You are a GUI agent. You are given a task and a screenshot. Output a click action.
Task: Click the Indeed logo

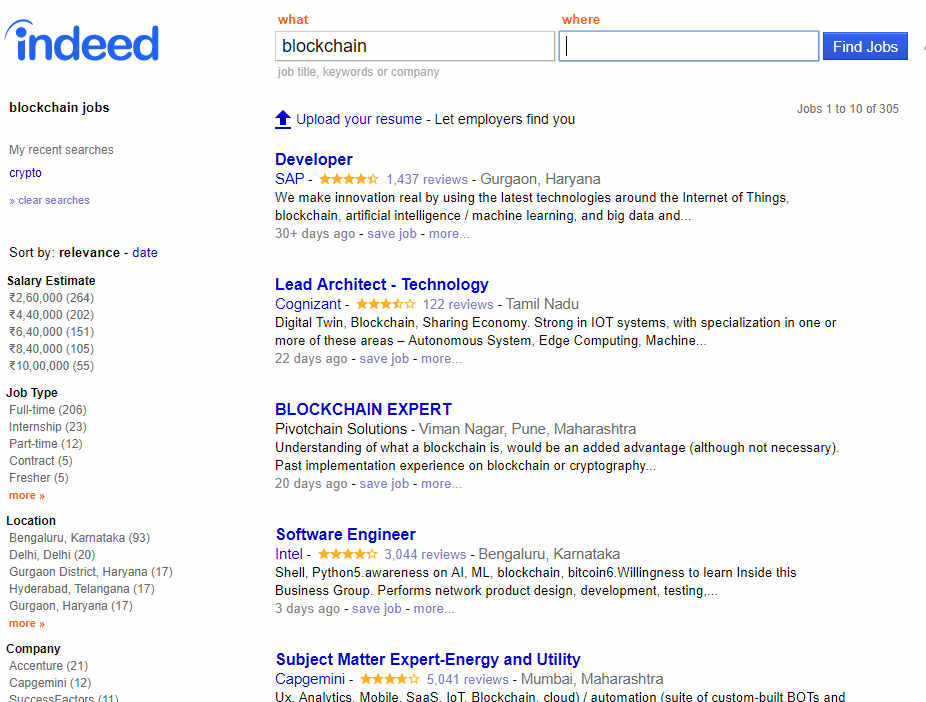pos(82,41)
